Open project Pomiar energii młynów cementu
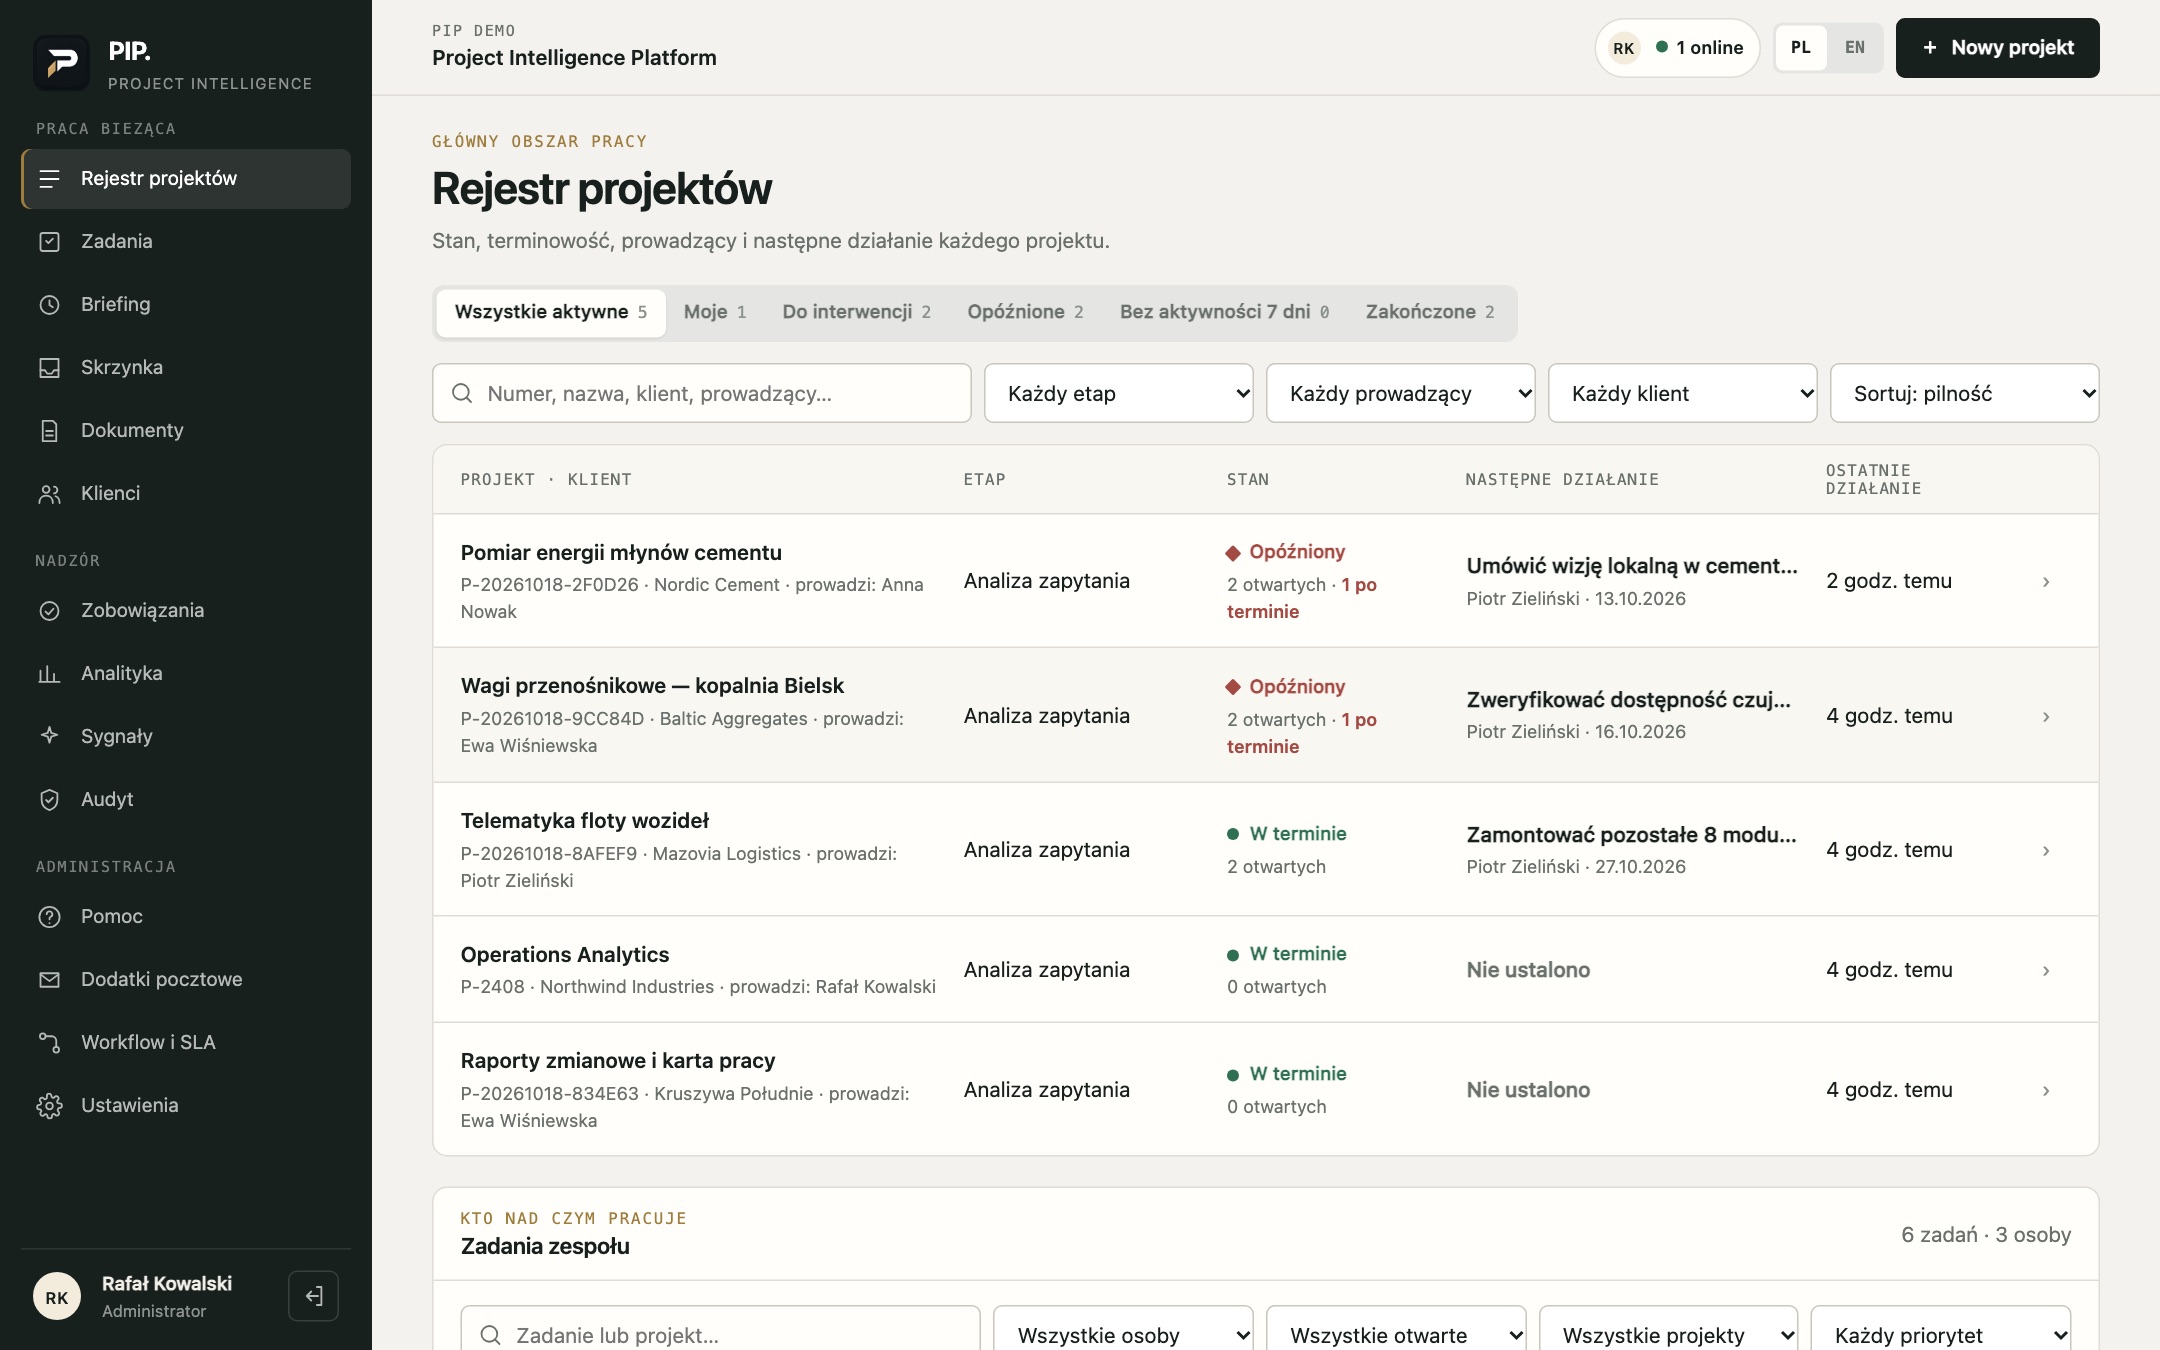 [x=621, y=553]
